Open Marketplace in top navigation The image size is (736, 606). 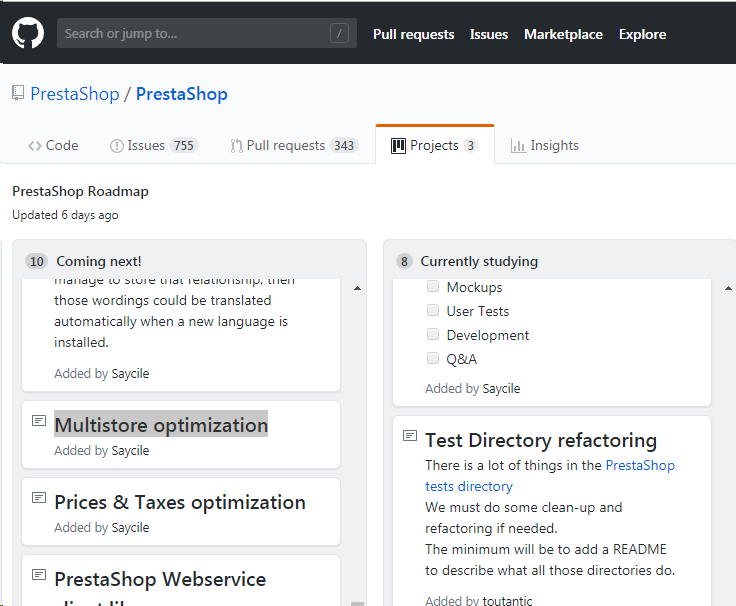pos(563,34)
